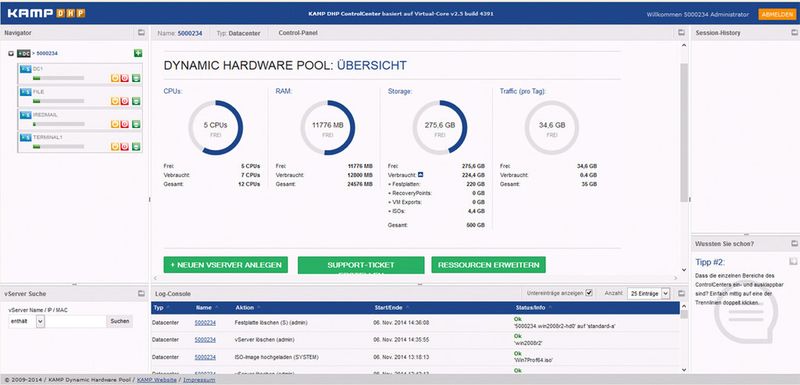Screen dimensions: 800x385
Task: Click the SUPPORT-TICKET button
Action: 361,265
